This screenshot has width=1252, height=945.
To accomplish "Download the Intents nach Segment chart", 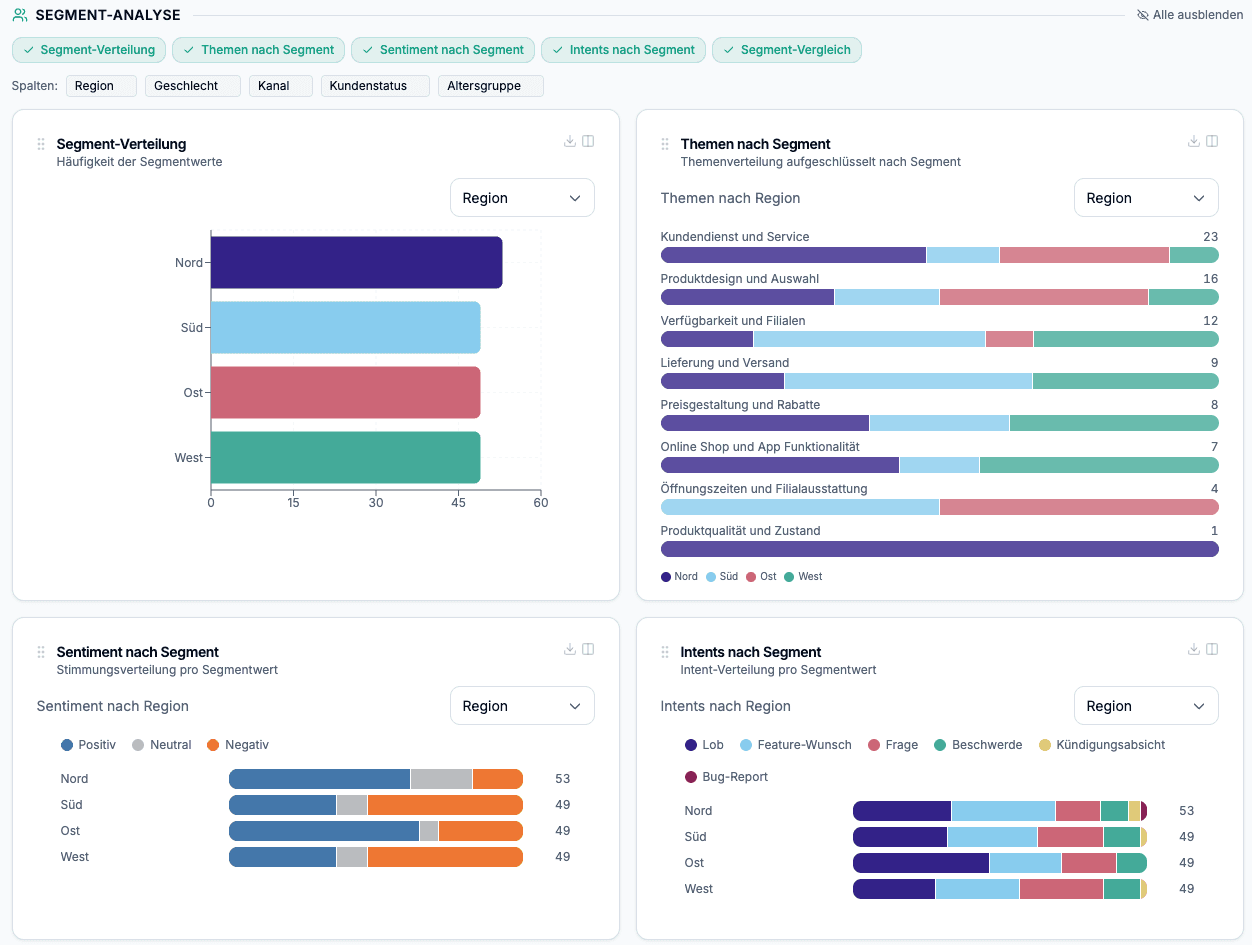I will 1193,649.
